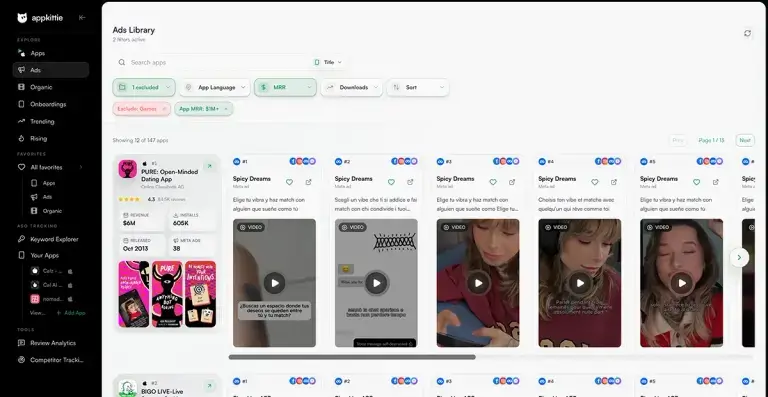
Task: Open the Downloads filter dropdown
Action: pyautogui.click(x=352, y=88)
